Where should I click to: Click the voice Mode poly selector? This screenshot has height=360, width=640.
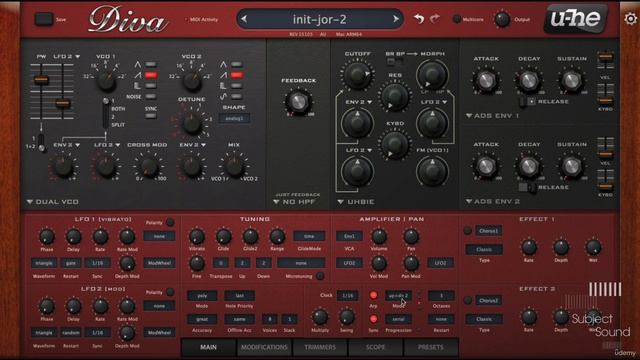click(x=202, y=295)
